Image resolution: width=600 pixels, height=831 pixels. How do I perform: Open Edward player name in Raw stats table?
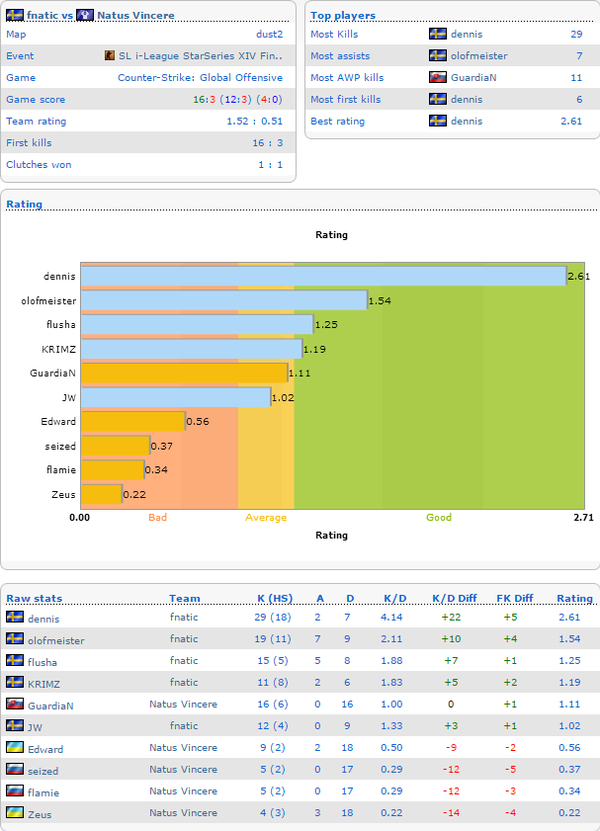click(x=46, y=749)
